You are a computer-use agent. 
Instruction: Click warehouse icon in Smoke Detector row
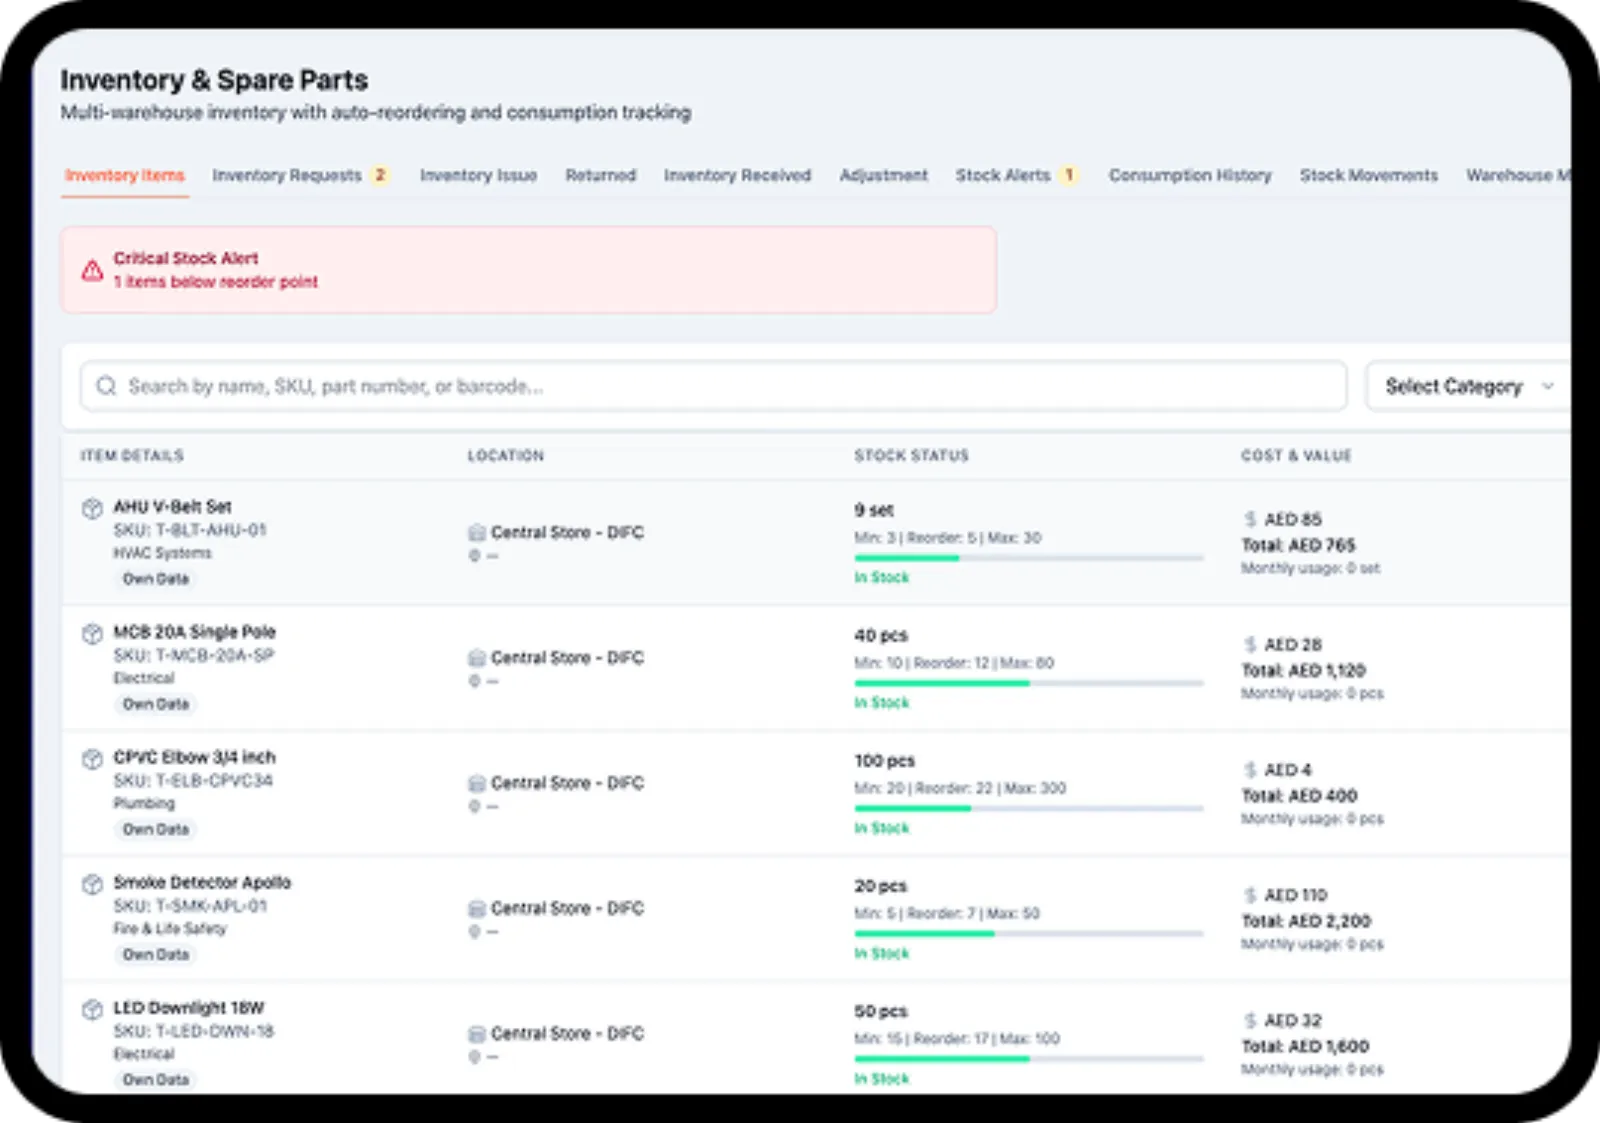tap(477, 909)
